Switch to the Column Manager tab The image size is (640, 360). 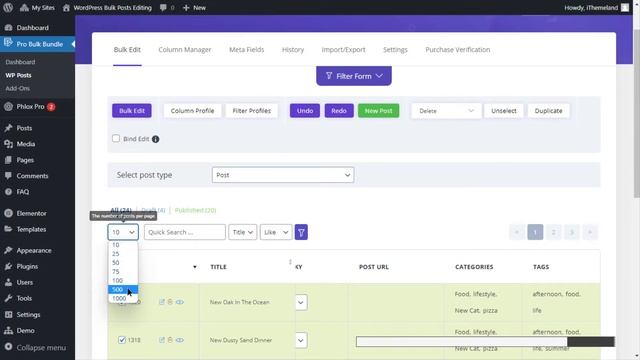click(x=184, y=50)
